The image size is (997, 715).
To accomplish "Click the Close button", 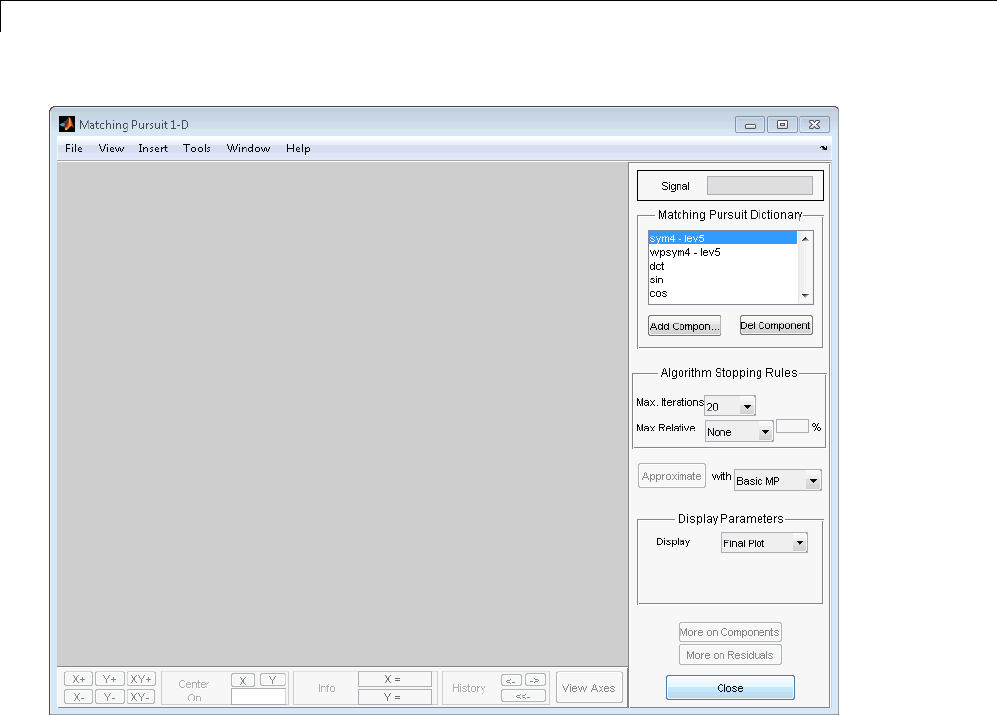I will coord(730,688).
